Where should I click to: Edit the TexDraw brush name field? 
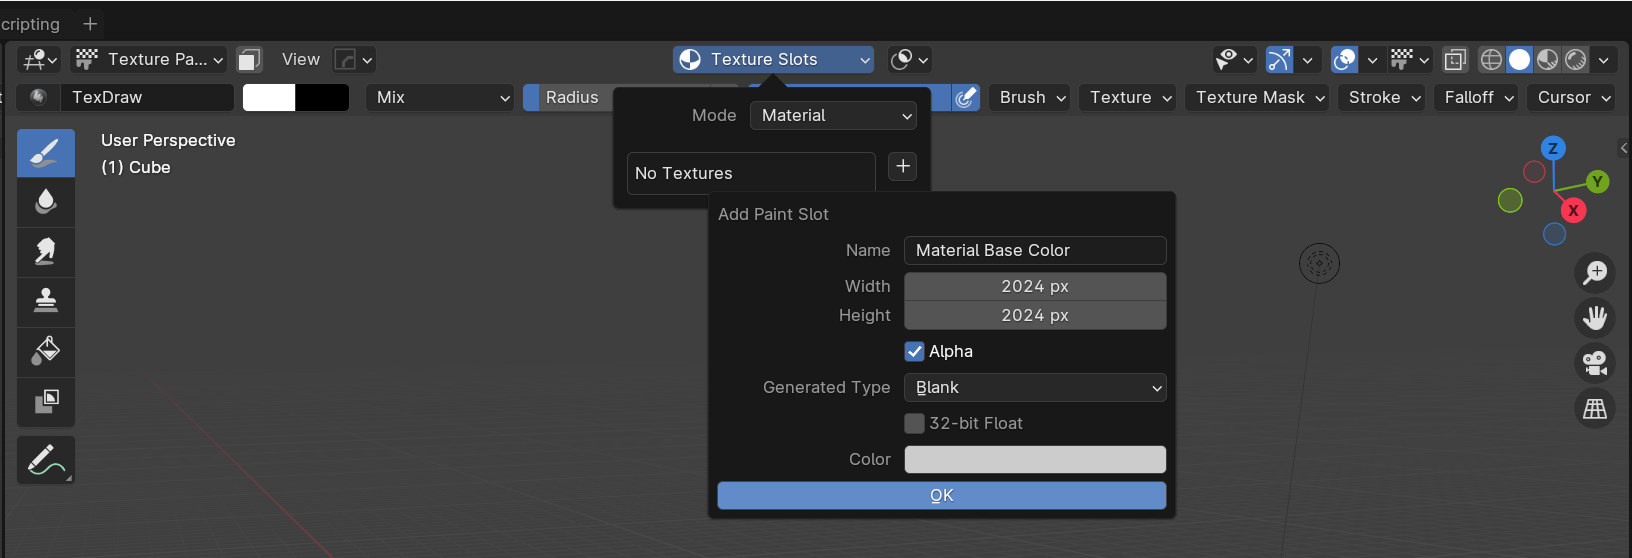coord(148,97)
